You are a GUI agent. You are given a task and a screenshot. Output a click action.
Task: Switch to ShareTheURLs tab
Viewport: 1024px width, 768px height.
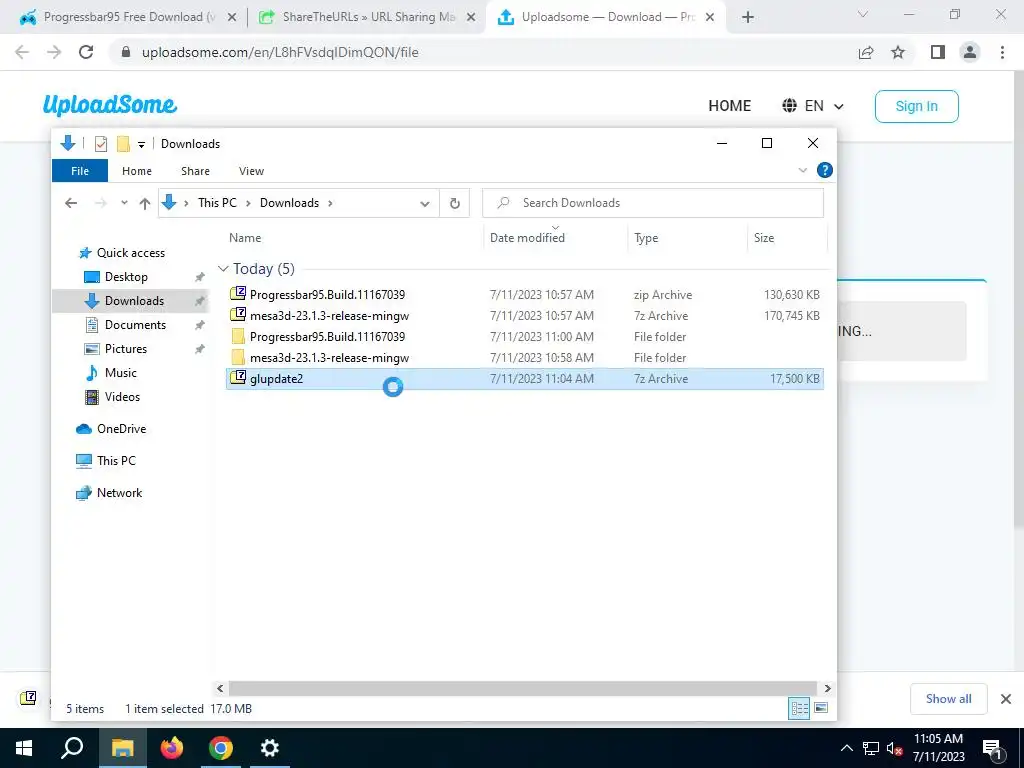(368, 17)
